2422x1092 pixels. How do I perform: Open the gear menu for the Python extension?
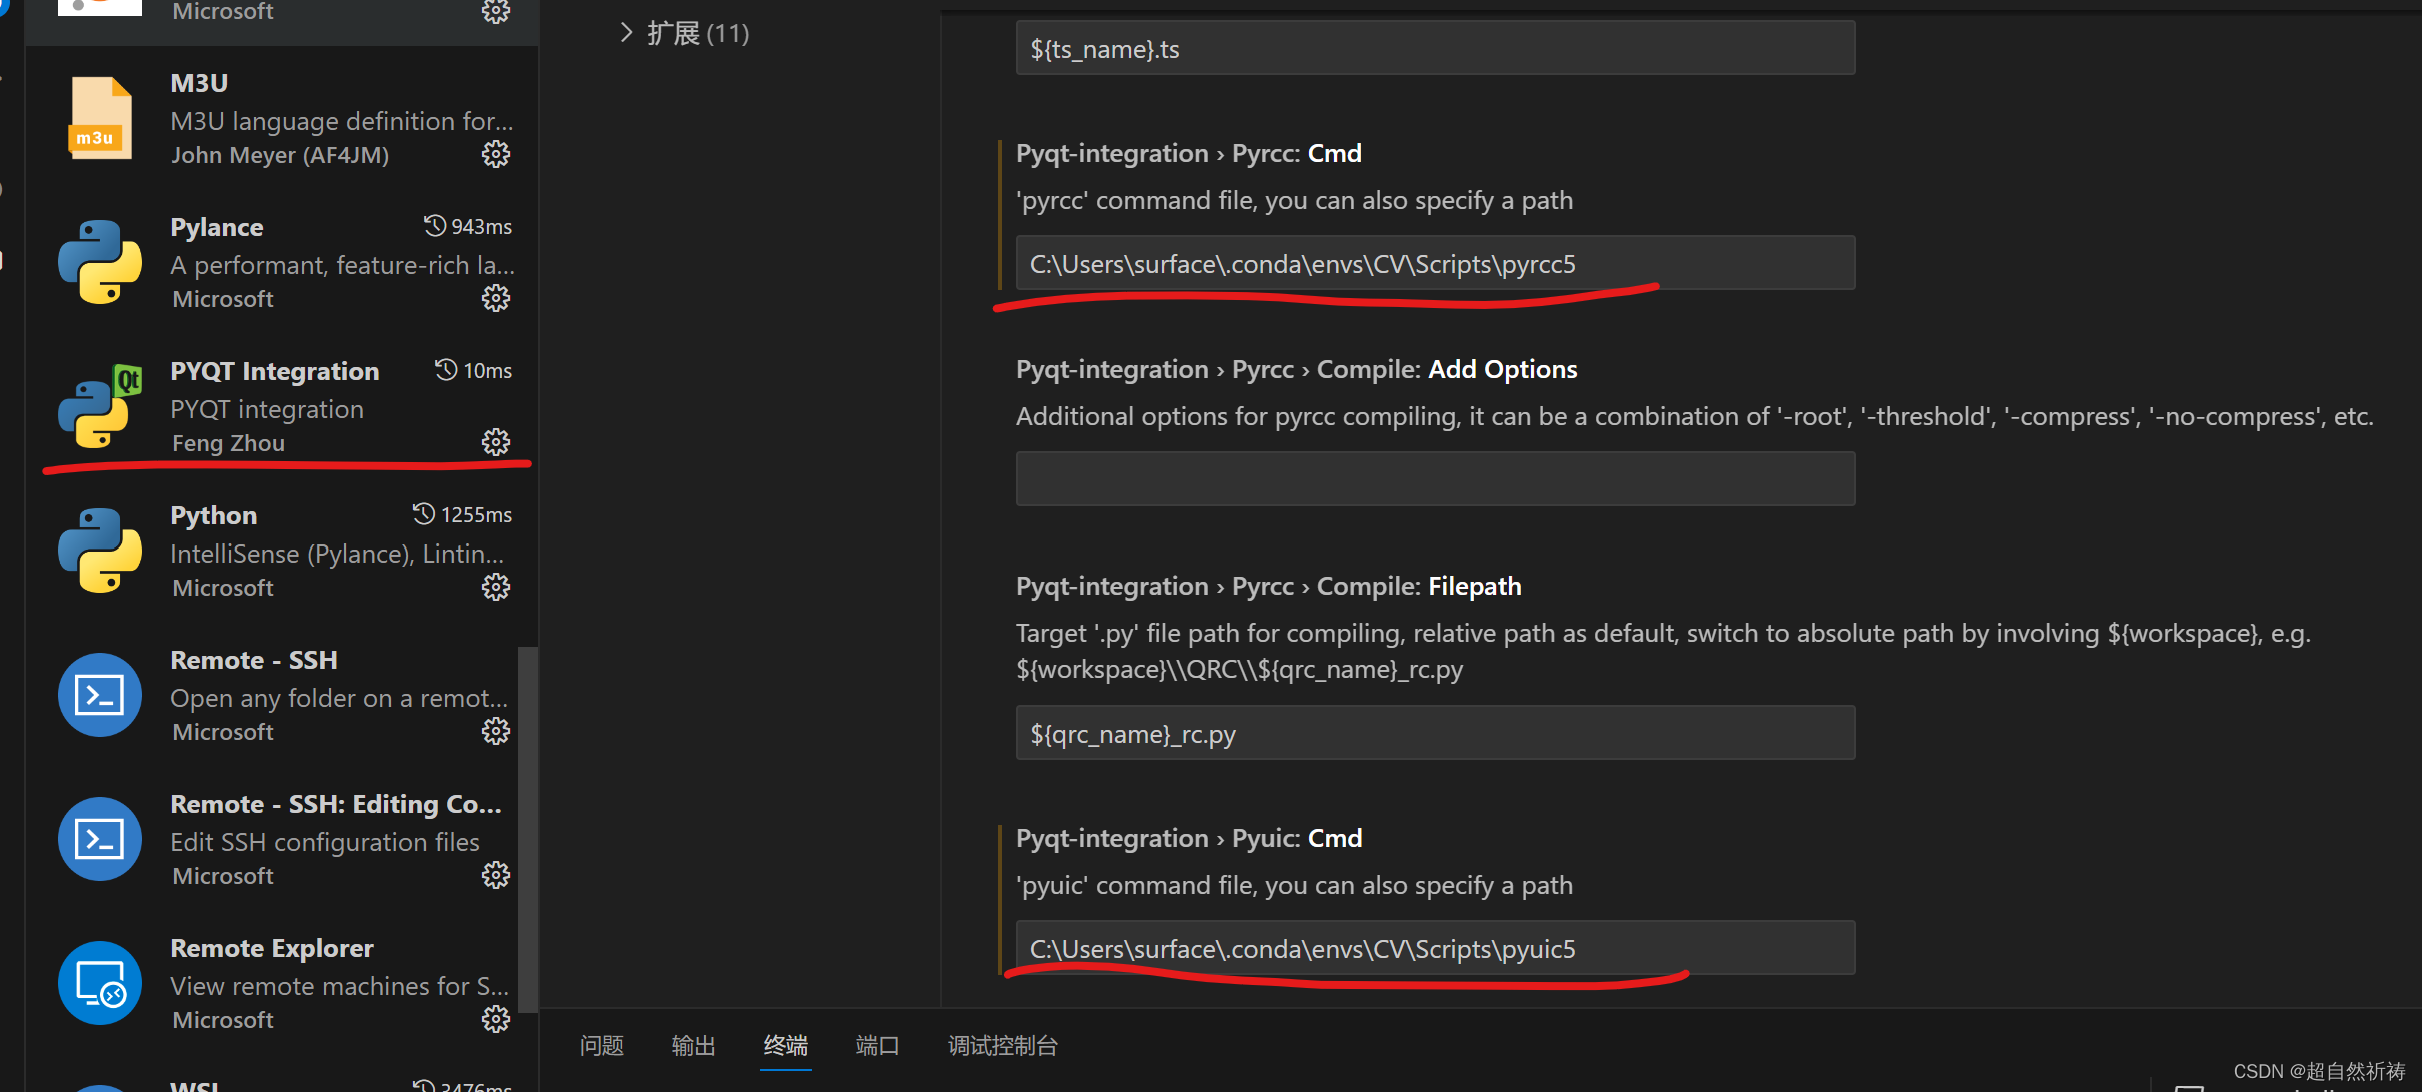(496, 587)
